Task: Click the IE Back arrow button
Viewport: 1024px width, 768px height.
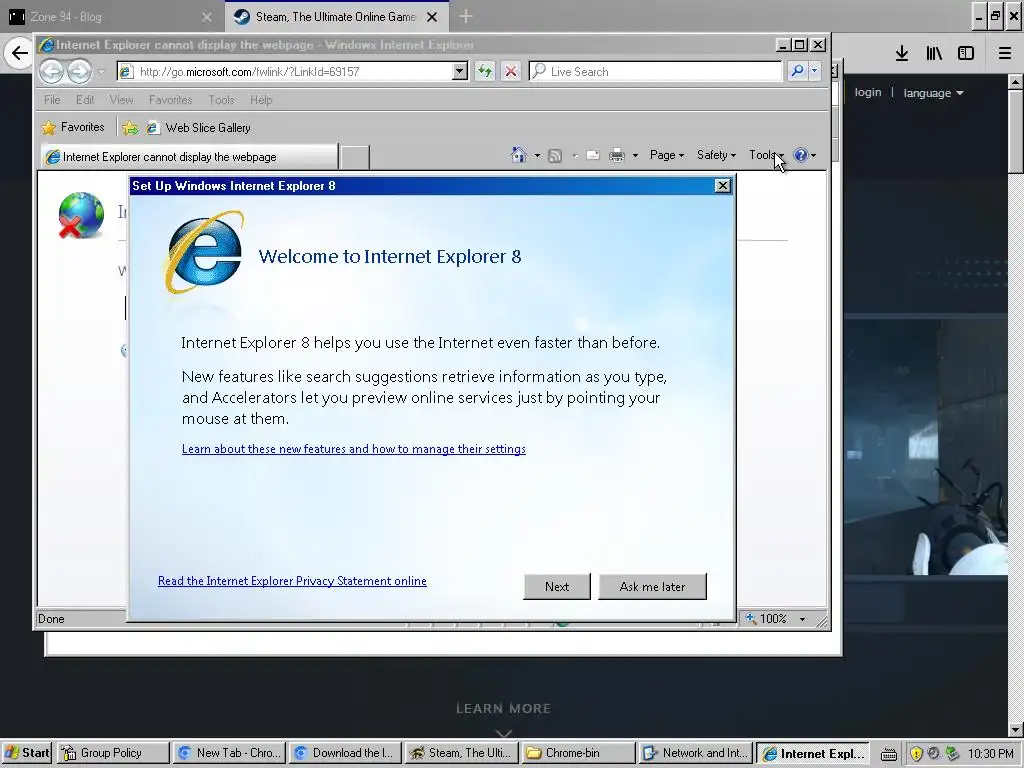Action: point(52,71)
